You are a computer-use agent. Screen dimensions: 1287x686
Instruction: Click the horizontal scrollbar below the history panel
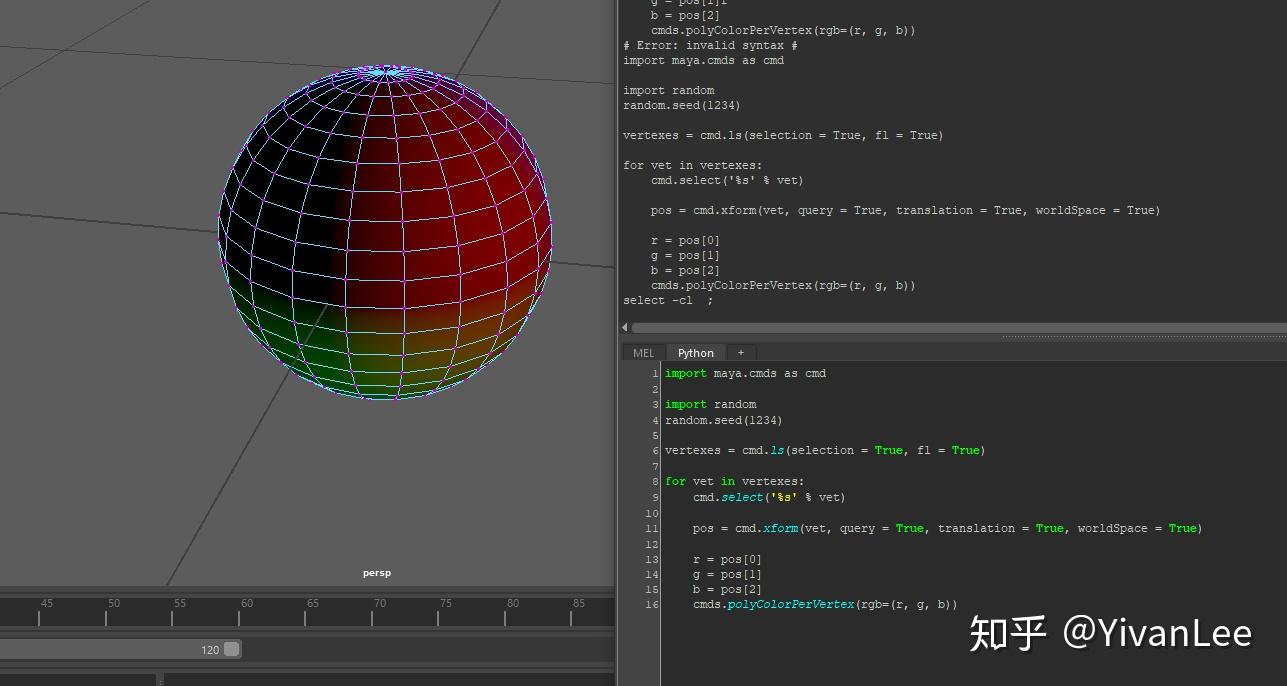(x=950, y=325)
